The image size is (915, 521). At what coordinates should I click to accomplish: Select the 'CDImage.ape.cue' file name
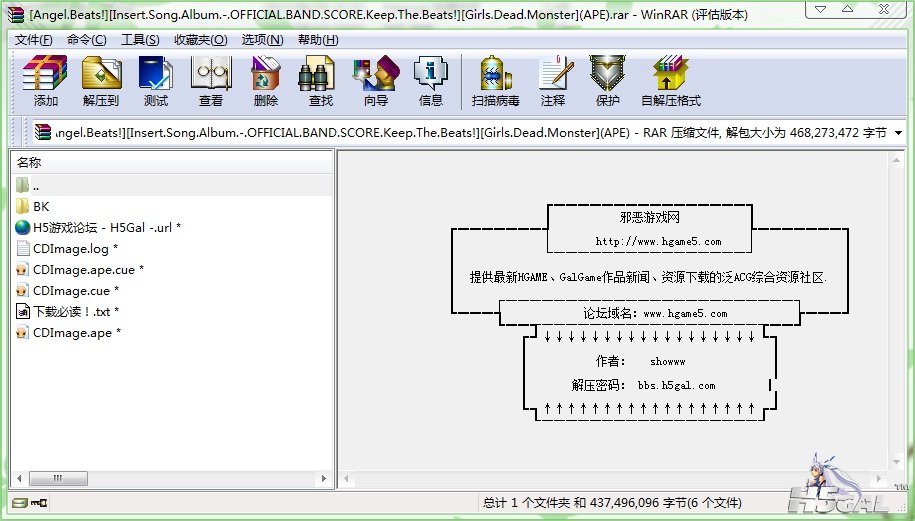coord(88,270)
